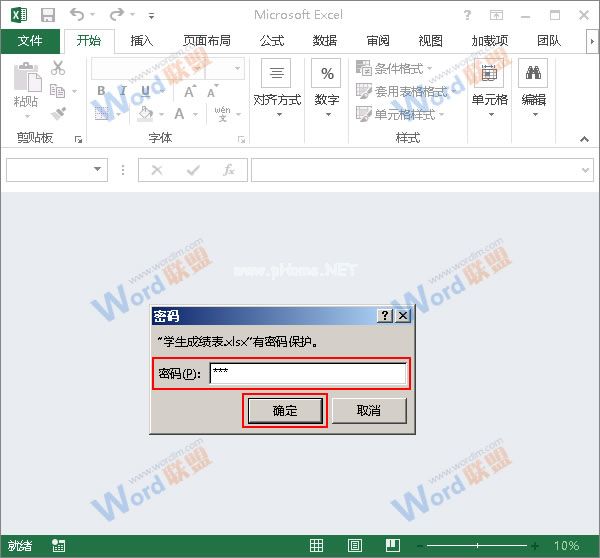The height and width of the screenshot is (558, 600).
Task: Confirm password with the 确定 button
Action: [285, 410]
